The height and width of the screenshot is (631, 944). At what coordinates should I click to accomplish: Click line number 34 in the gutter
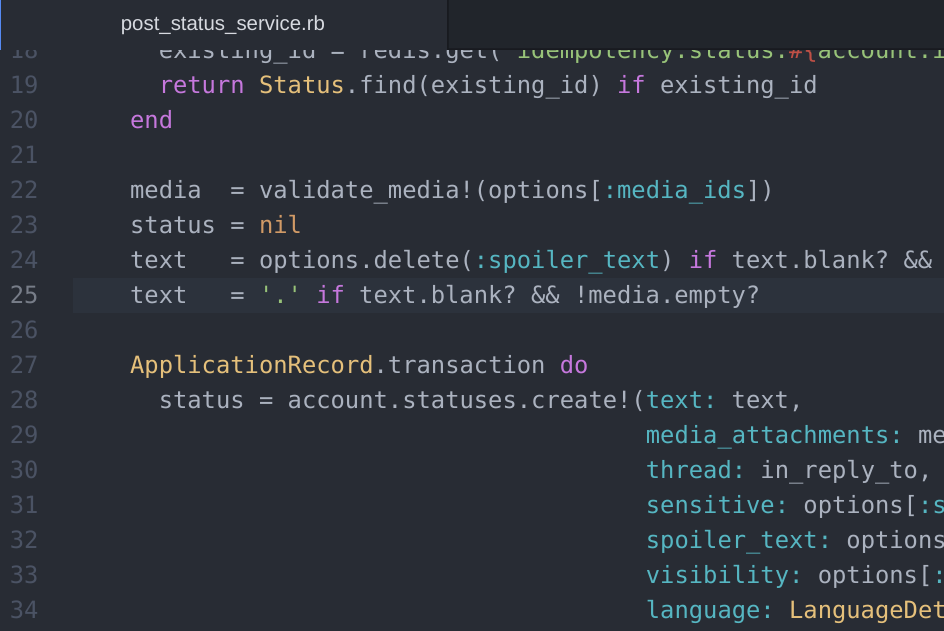(x=24, y=610)
